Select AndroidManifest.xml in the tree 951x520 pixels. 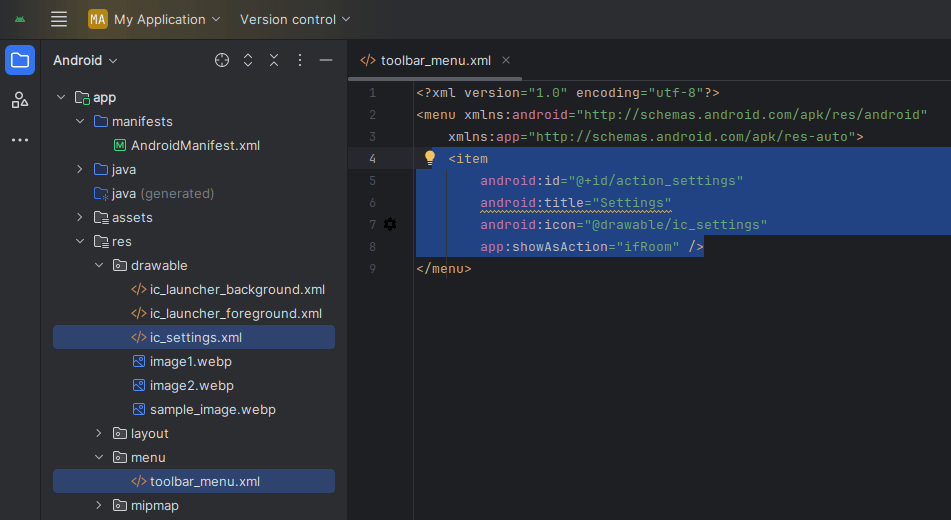pyautogui.click(x=194, y=146)
